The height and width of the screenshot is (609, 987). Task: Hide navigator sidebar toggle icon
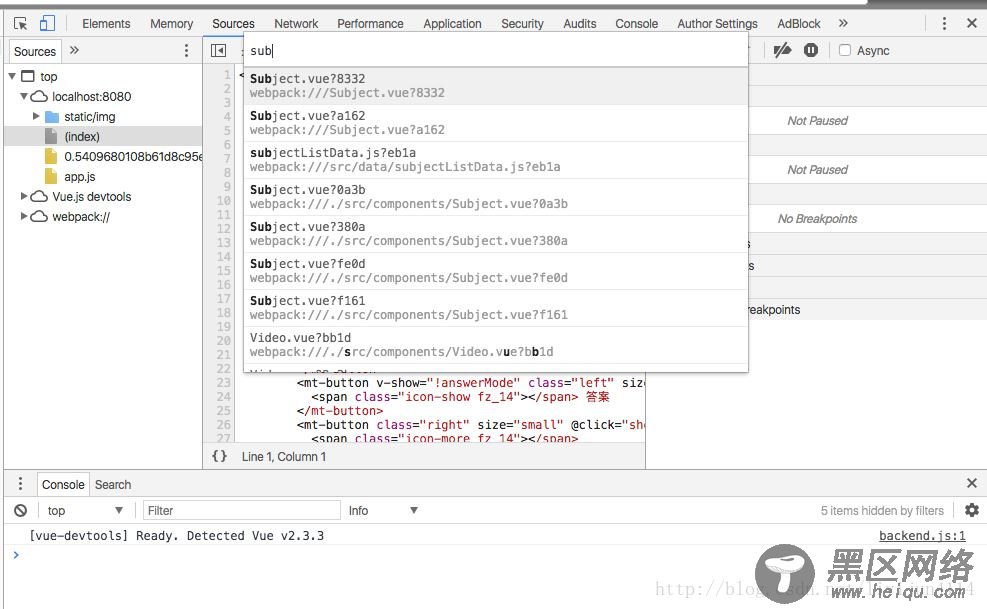(218, 50)
